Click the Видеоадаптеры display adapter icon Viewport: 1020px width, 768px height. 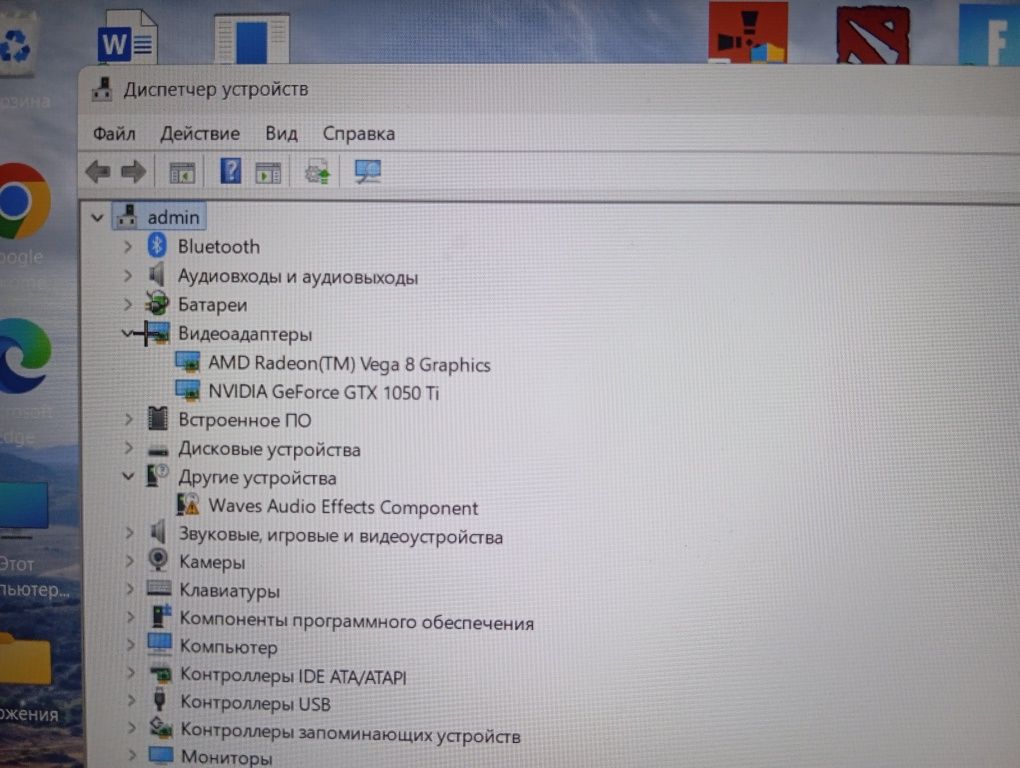tap(157, 333)
